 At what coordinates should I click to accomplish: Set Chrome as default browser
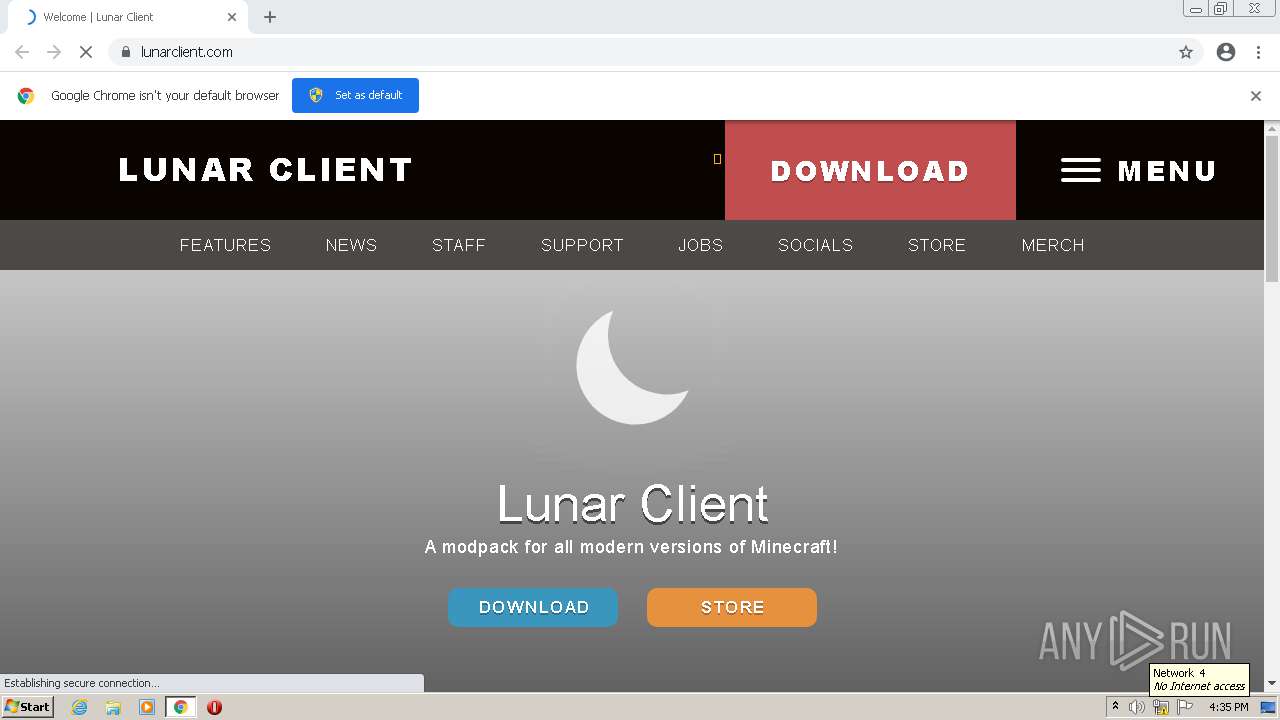(355, 95)
